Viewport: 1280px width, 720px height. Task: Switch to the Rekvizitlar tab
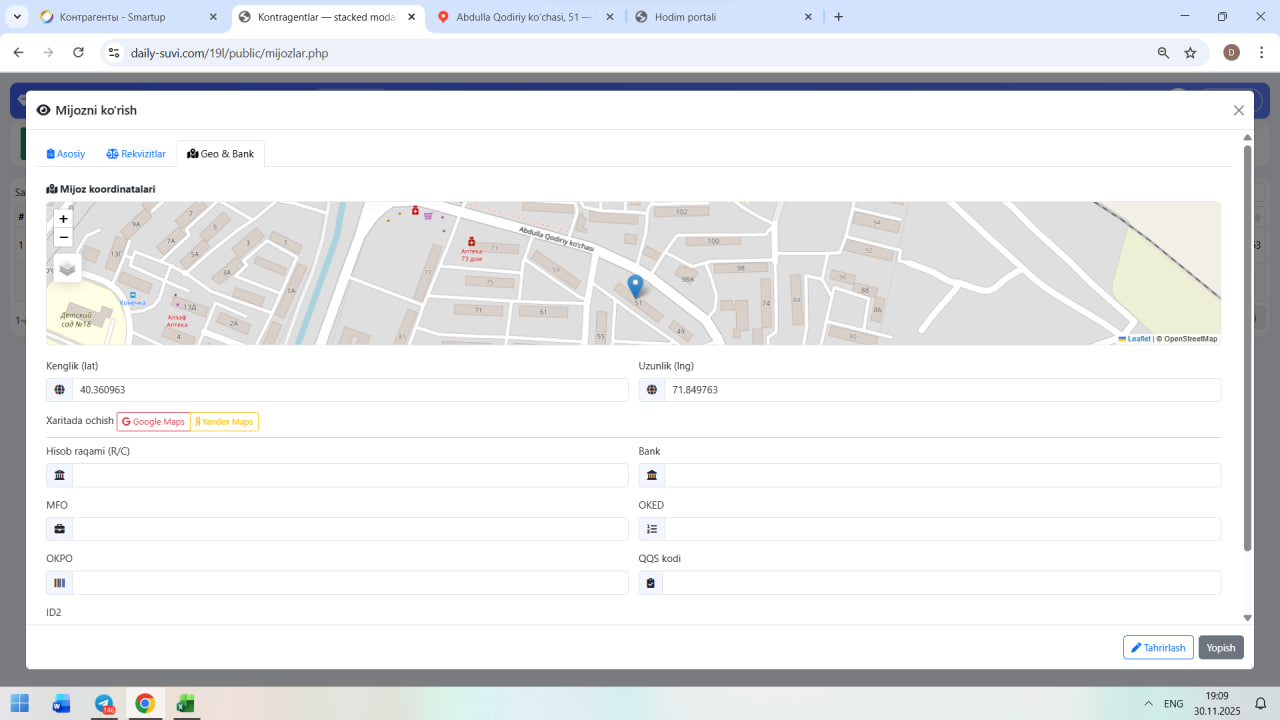pyautogui.click(x=136, y=154)
